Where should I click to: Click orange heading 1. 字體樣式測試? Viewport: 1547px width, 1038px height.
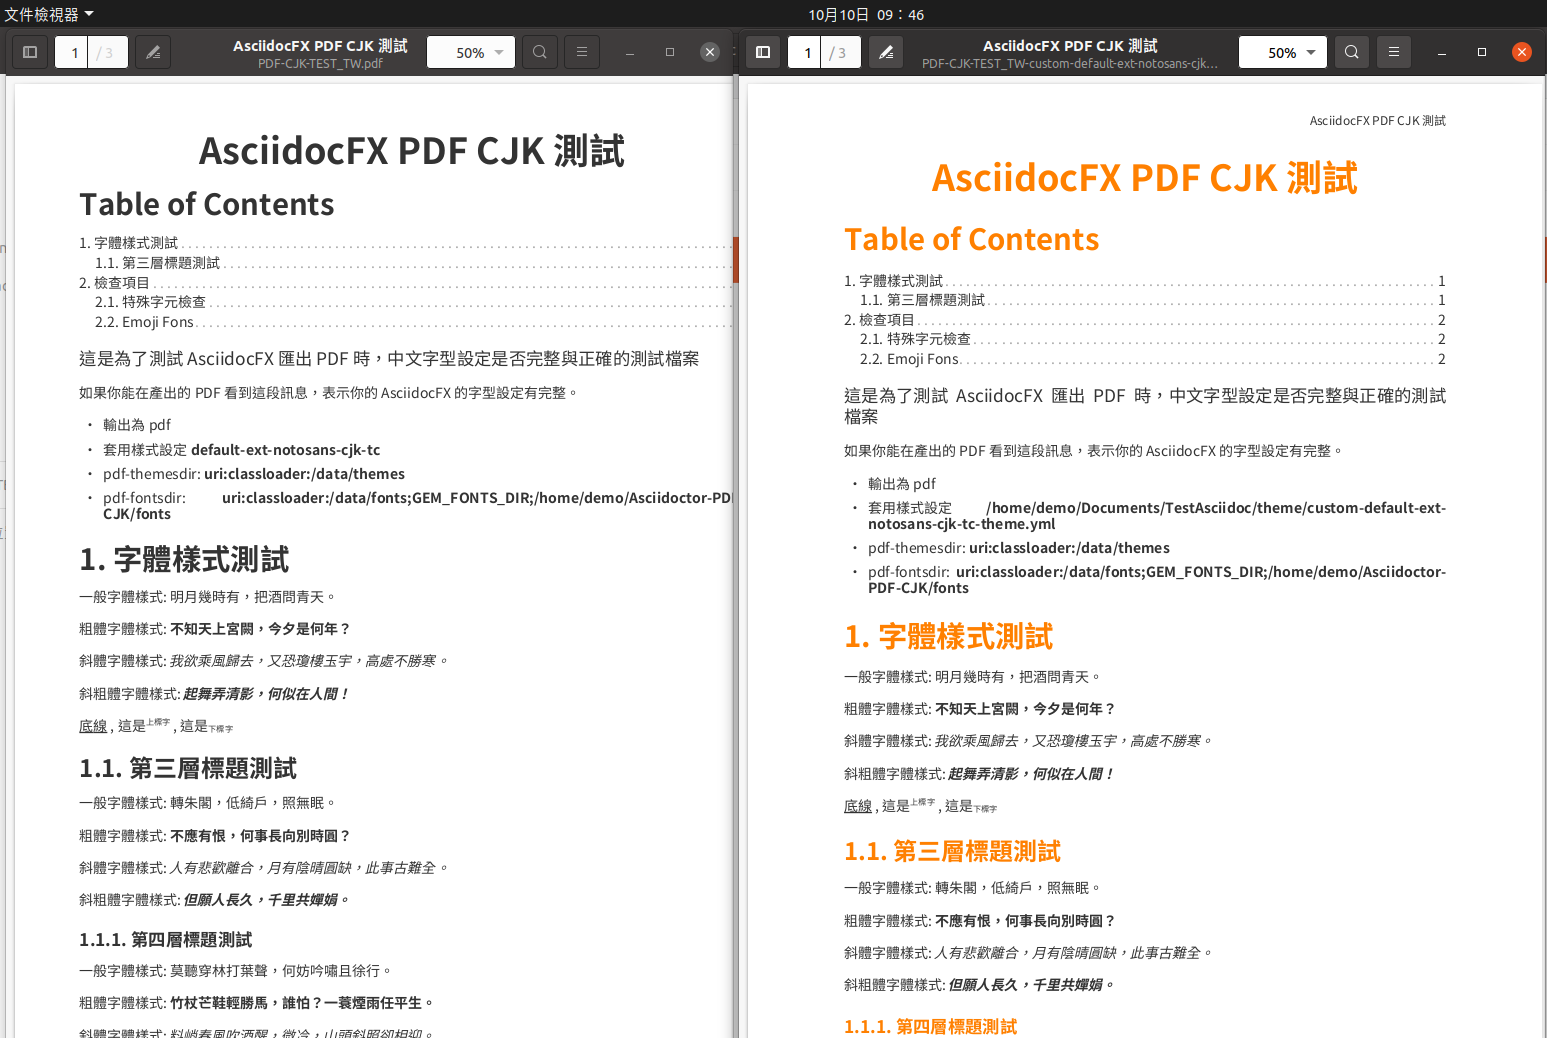pos(949,637)
